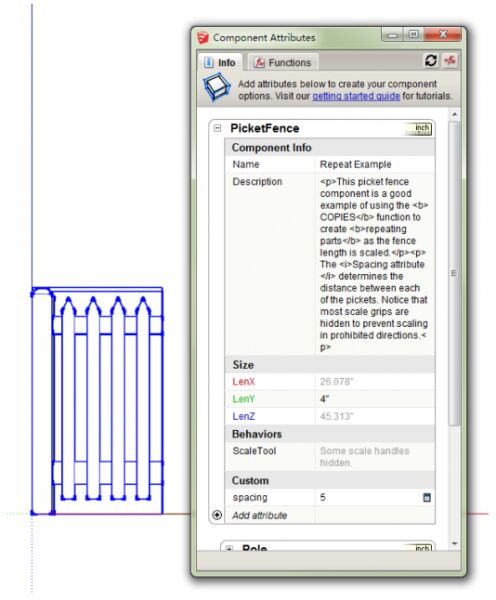Click the add attribute plus icon
Screen dimensions: 496x600
(x=217, y=515)
